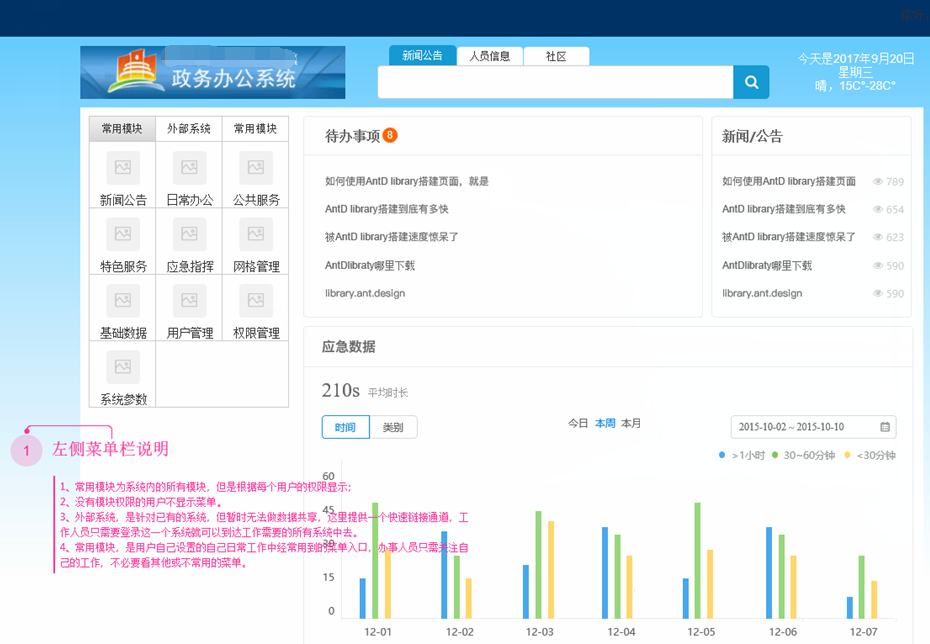Open the 社区 tab

[555, 56]
